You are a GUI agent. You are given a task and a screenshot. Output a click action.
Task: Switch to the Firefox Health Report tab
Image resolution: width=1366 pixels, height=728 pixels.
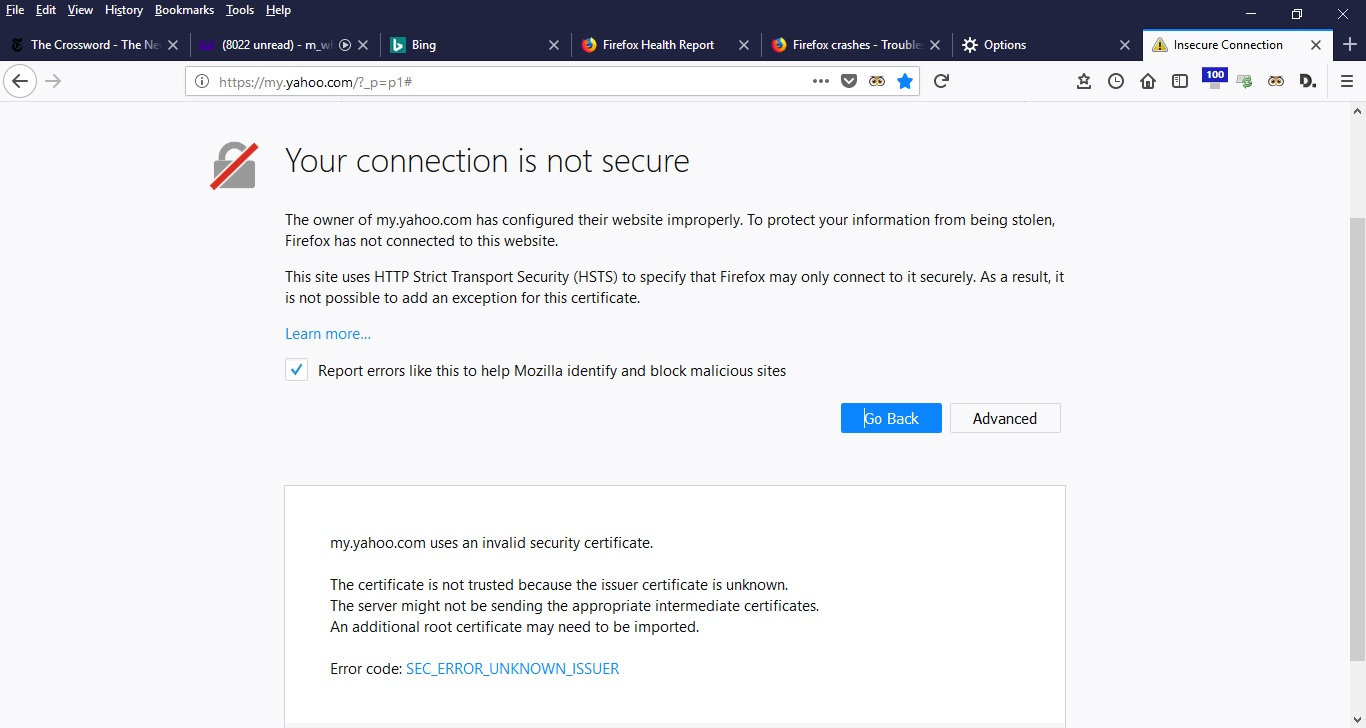coord(658,45)
